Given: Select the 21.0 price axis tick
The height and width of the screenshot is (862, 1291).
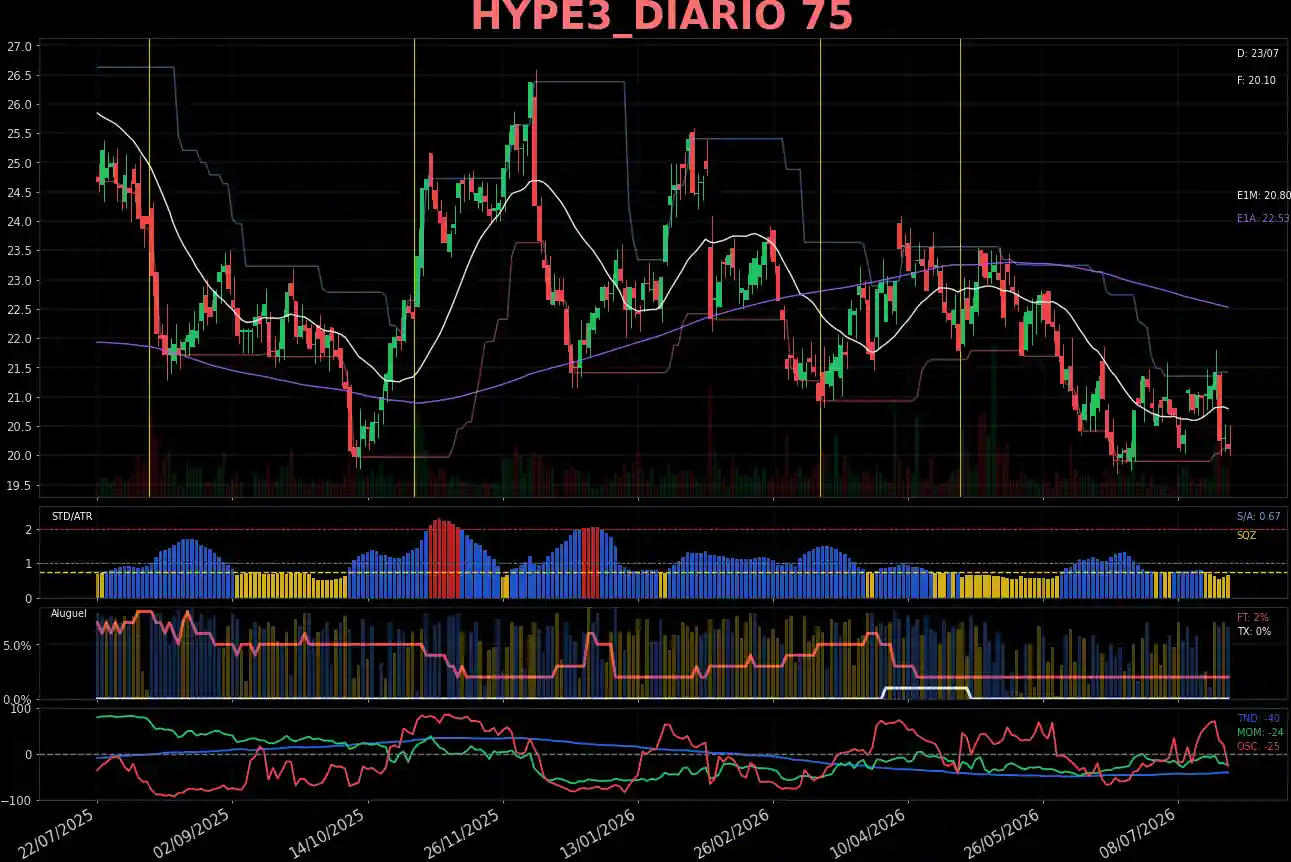Looking at the screenshot, I should (x=20, y=398).
